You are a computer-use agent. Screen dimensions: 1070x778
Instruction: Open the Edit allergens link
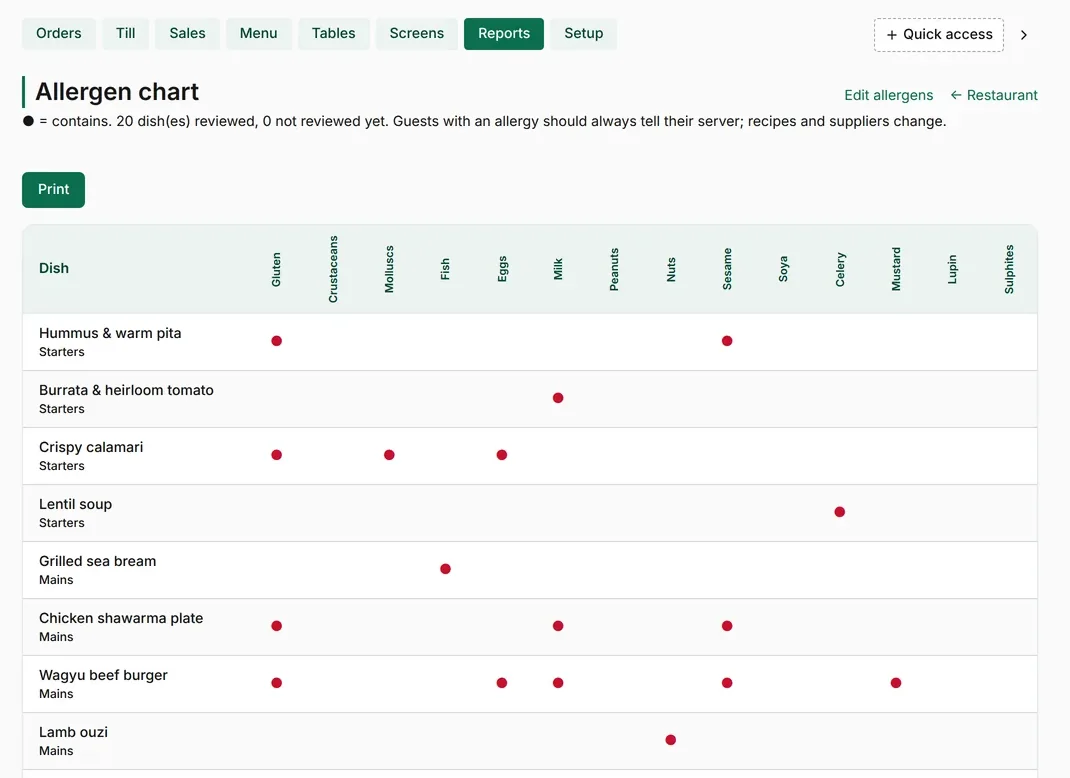(888, 95)
